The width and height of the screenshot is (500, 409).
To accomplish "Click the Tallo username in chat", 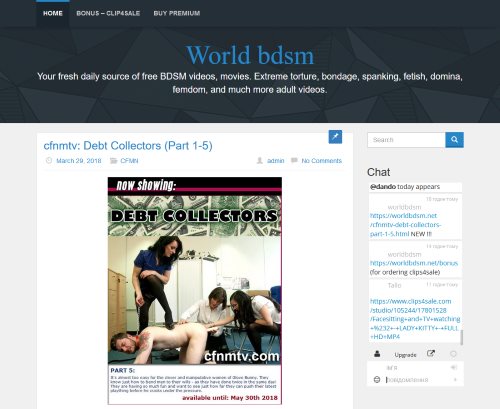I will tap(394, 285).
